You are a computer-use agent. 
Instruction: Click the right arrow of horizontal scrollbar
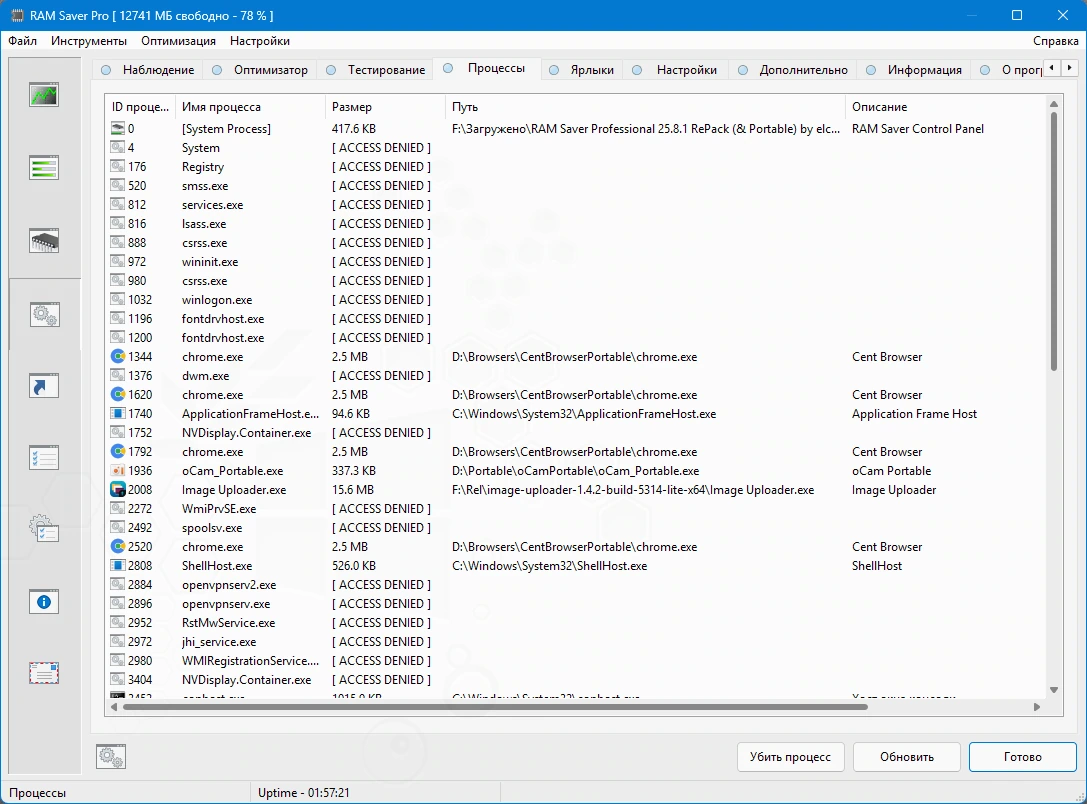coord(1037,707)
